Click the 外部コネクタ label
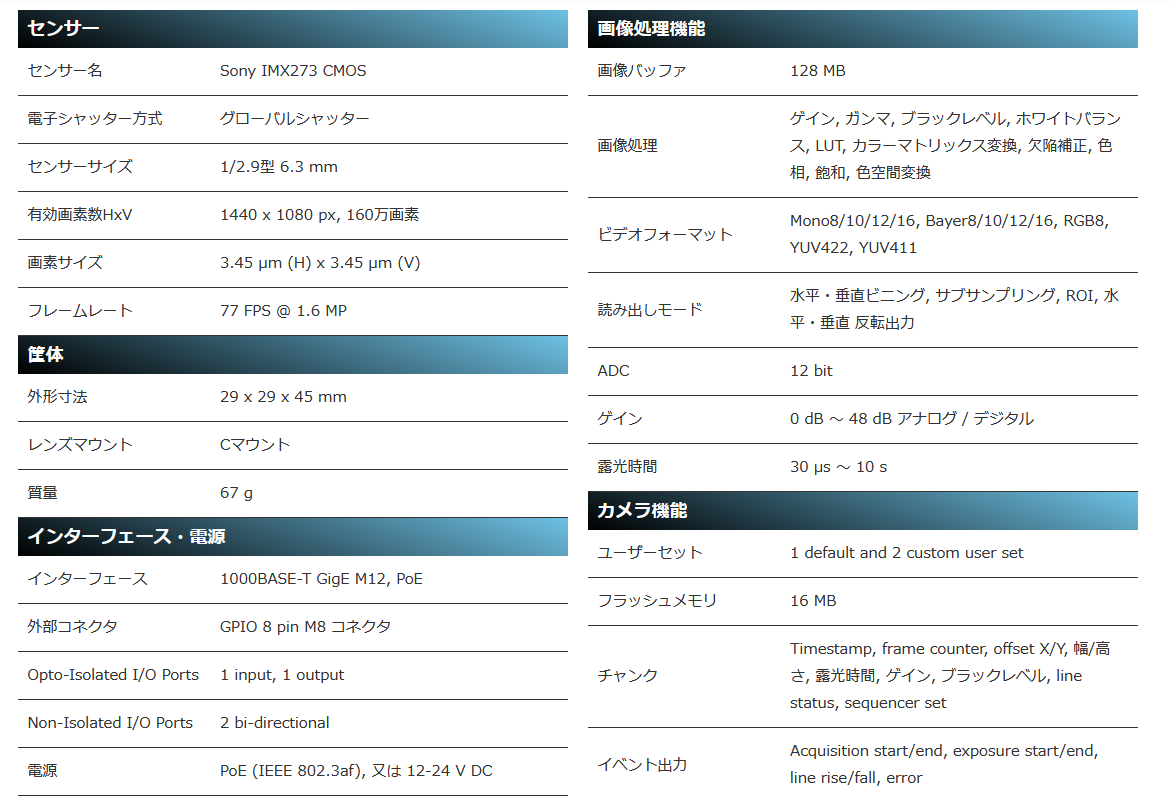Image resolution: width=1170 pixels, height=798 pixels. point(72,627)
